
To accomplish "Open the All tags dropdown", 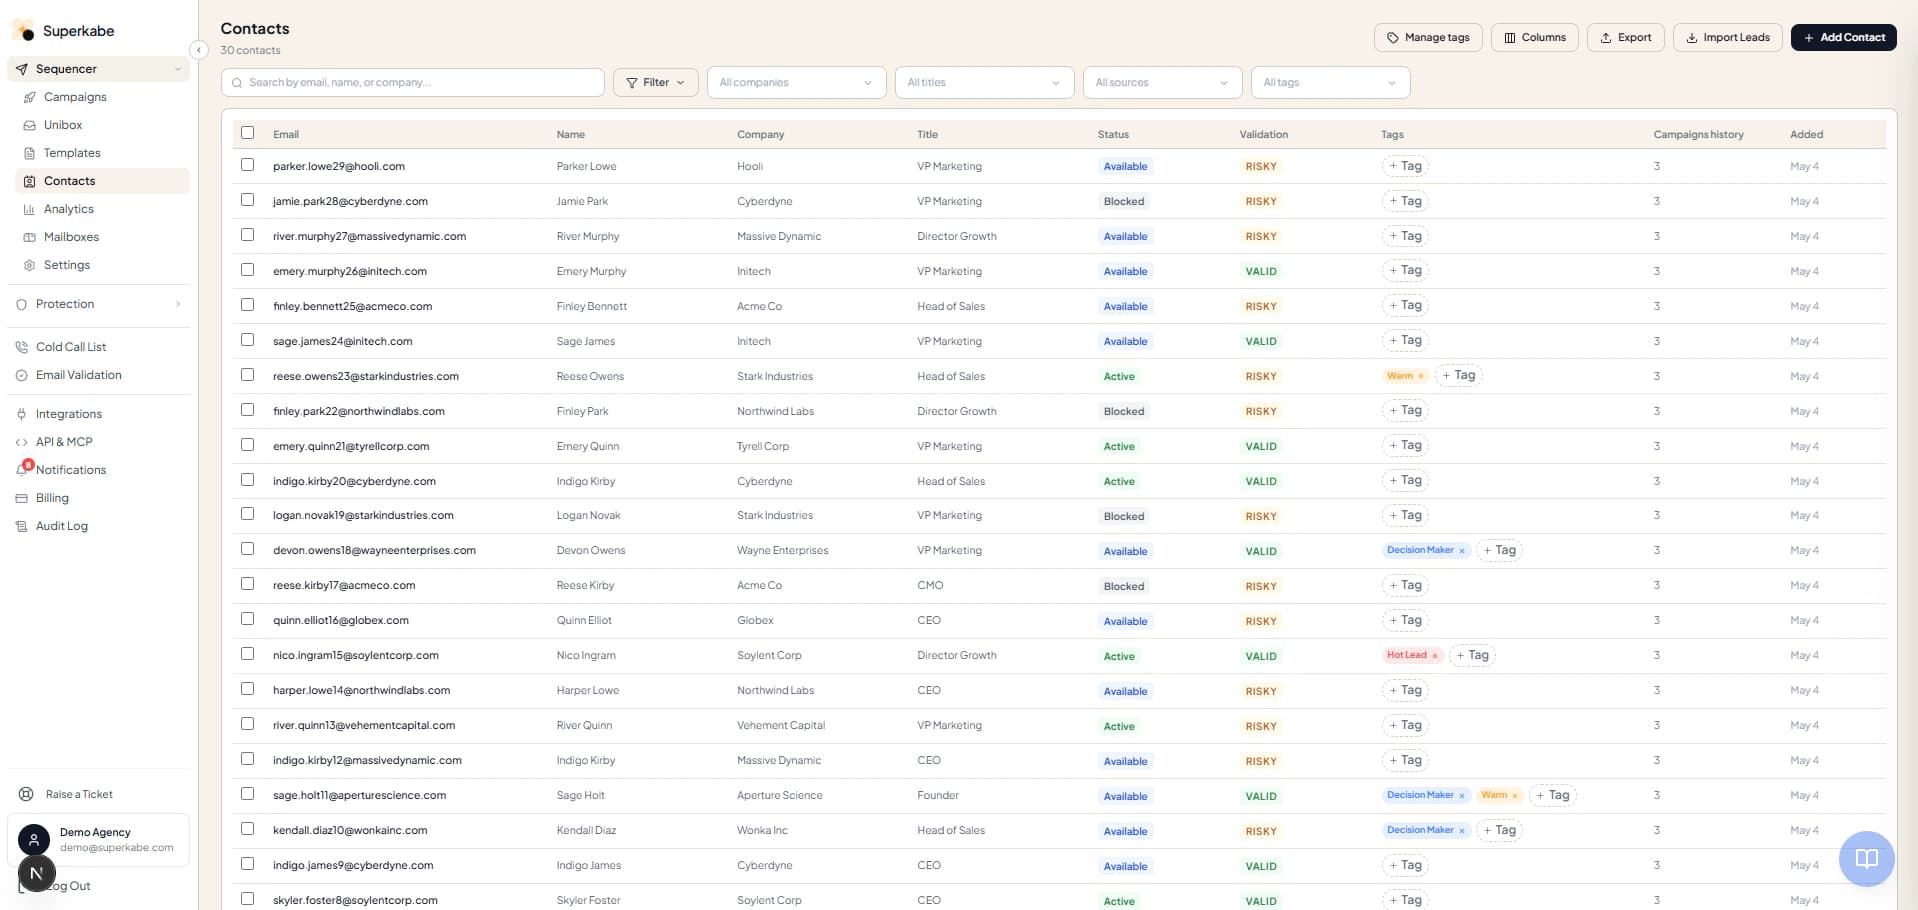I will [1330, 82].
